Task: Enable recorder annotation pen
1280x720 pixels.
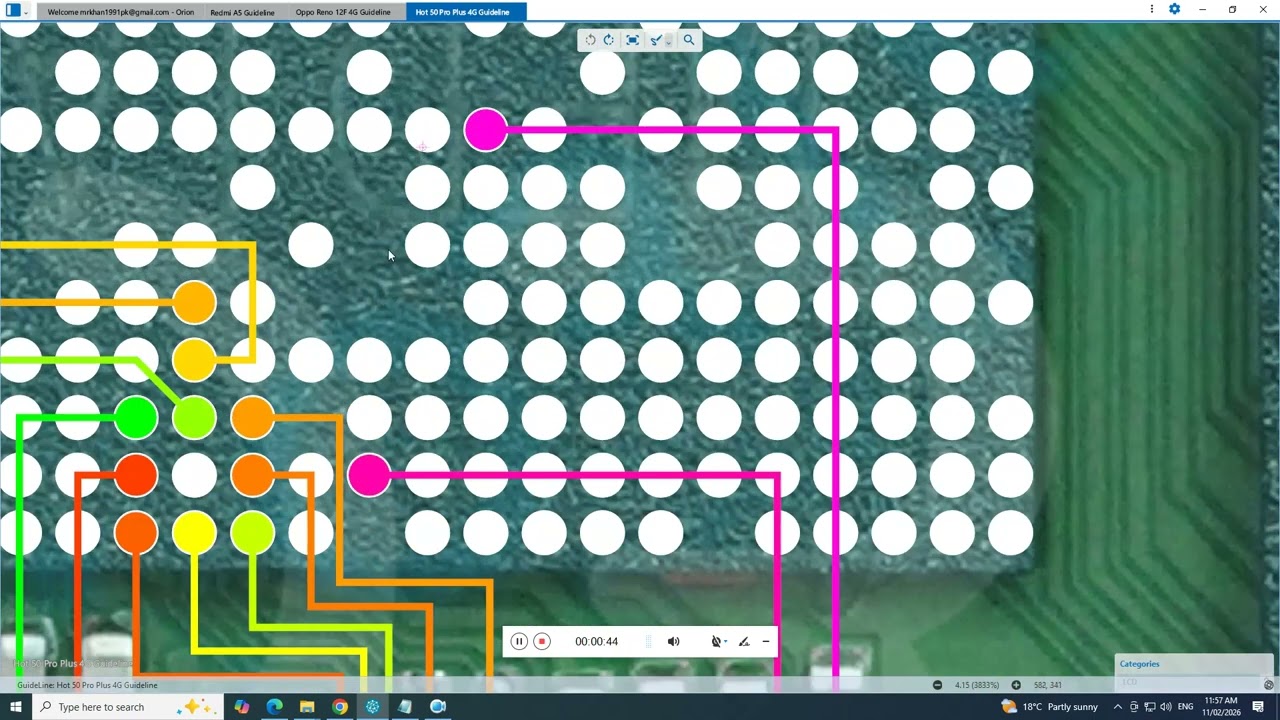Action: [743, 642]
